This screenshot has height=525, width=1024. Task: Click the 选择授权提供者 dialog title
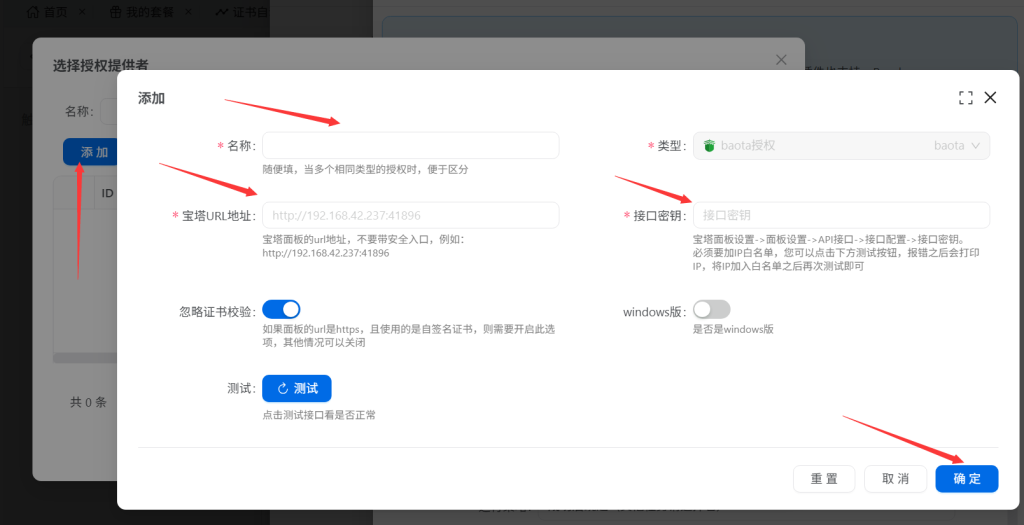(x=101, y=65)
